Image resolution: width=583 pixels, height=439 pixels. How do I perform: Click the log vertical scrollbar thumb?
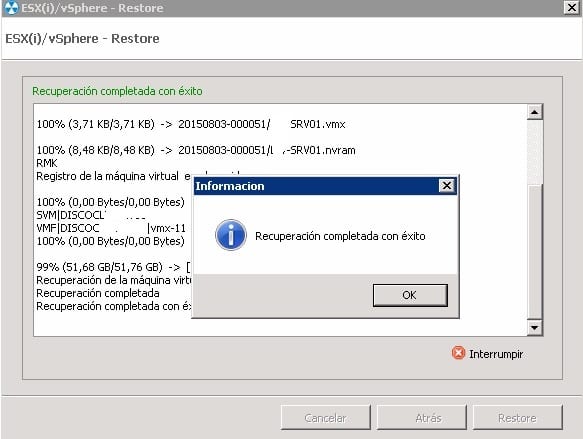pos(535,251)
